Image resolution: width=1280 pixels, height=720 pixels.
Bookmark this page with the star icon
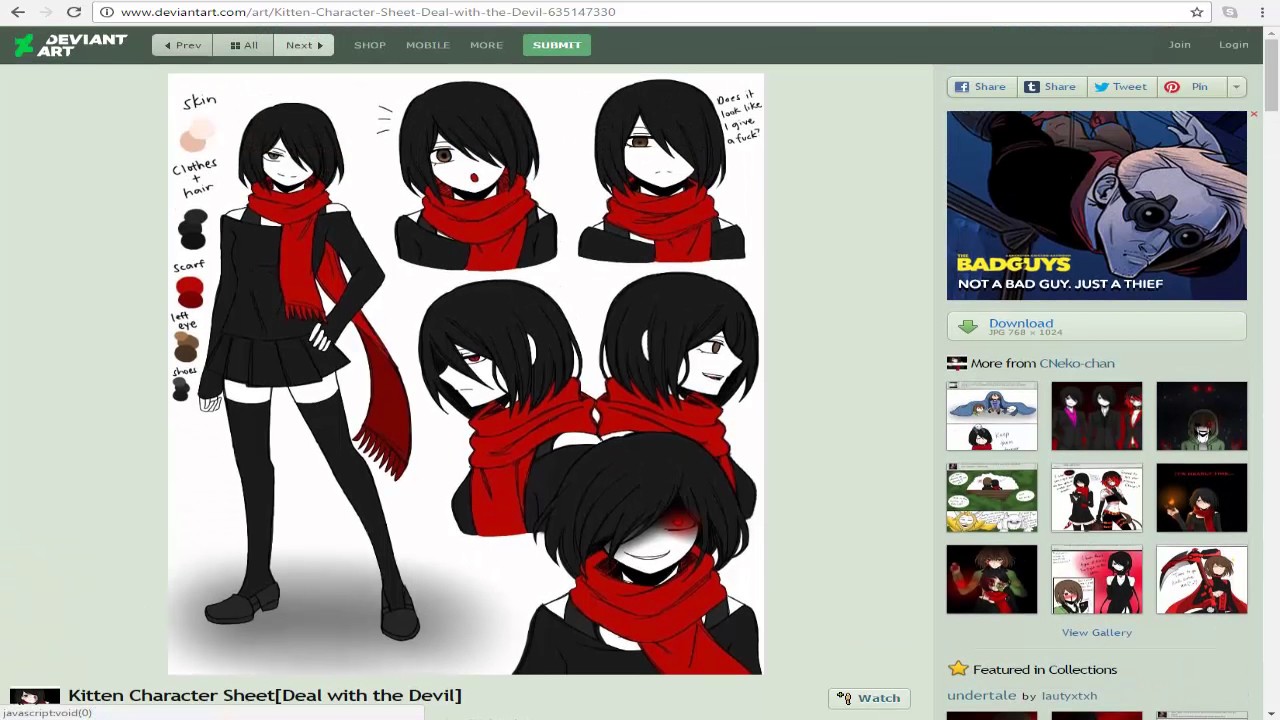[x=1197, y=12]
